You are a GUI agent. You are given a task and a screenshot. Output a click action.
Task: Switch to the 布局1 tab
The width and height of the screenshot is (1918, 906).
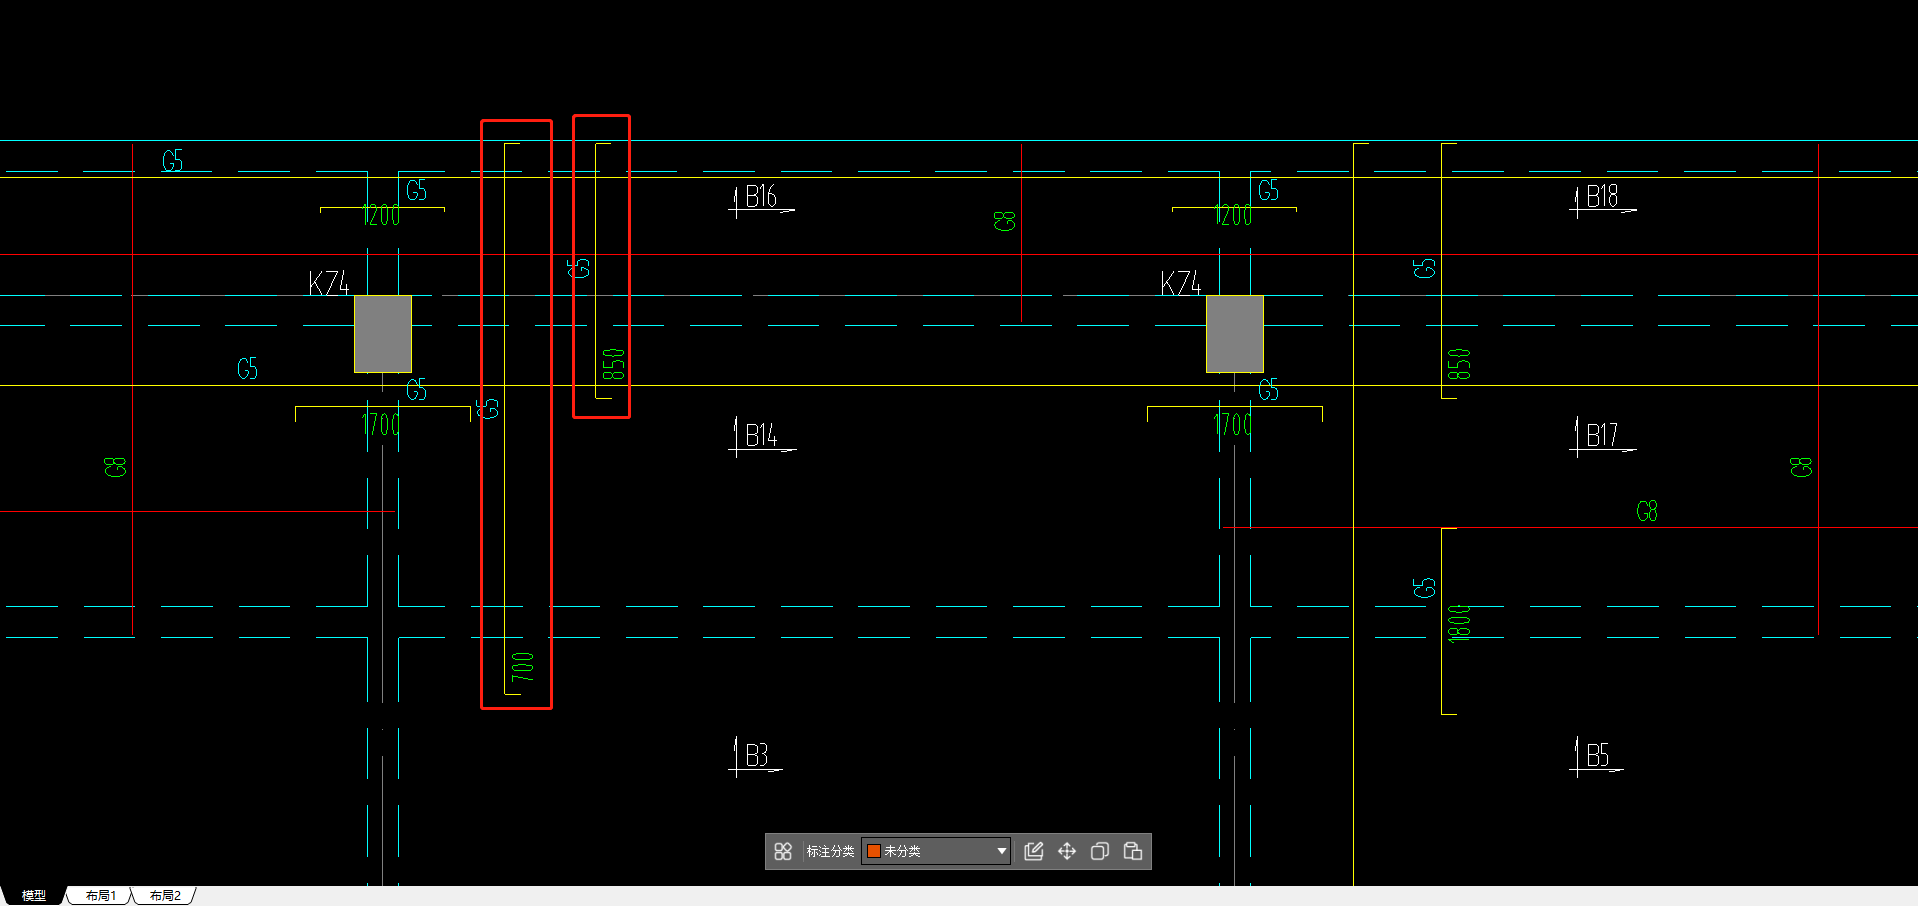click(x=100, y=895)
